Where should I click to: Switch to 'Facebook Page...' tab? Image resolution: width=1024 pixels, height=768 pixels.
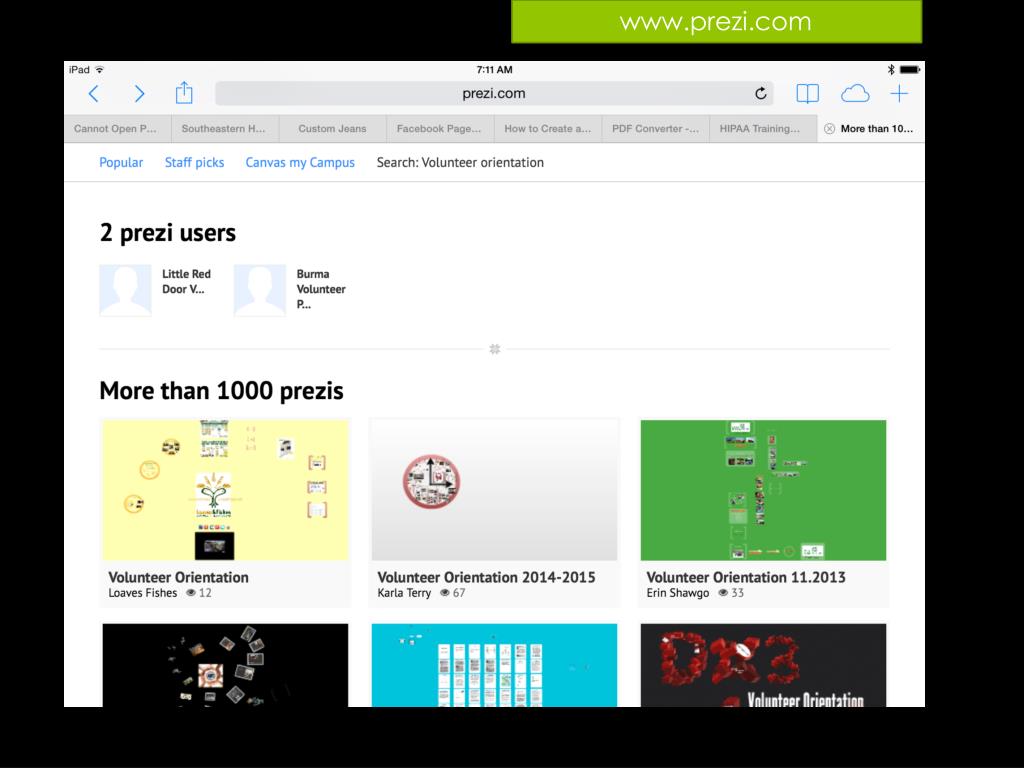point(439,129)
